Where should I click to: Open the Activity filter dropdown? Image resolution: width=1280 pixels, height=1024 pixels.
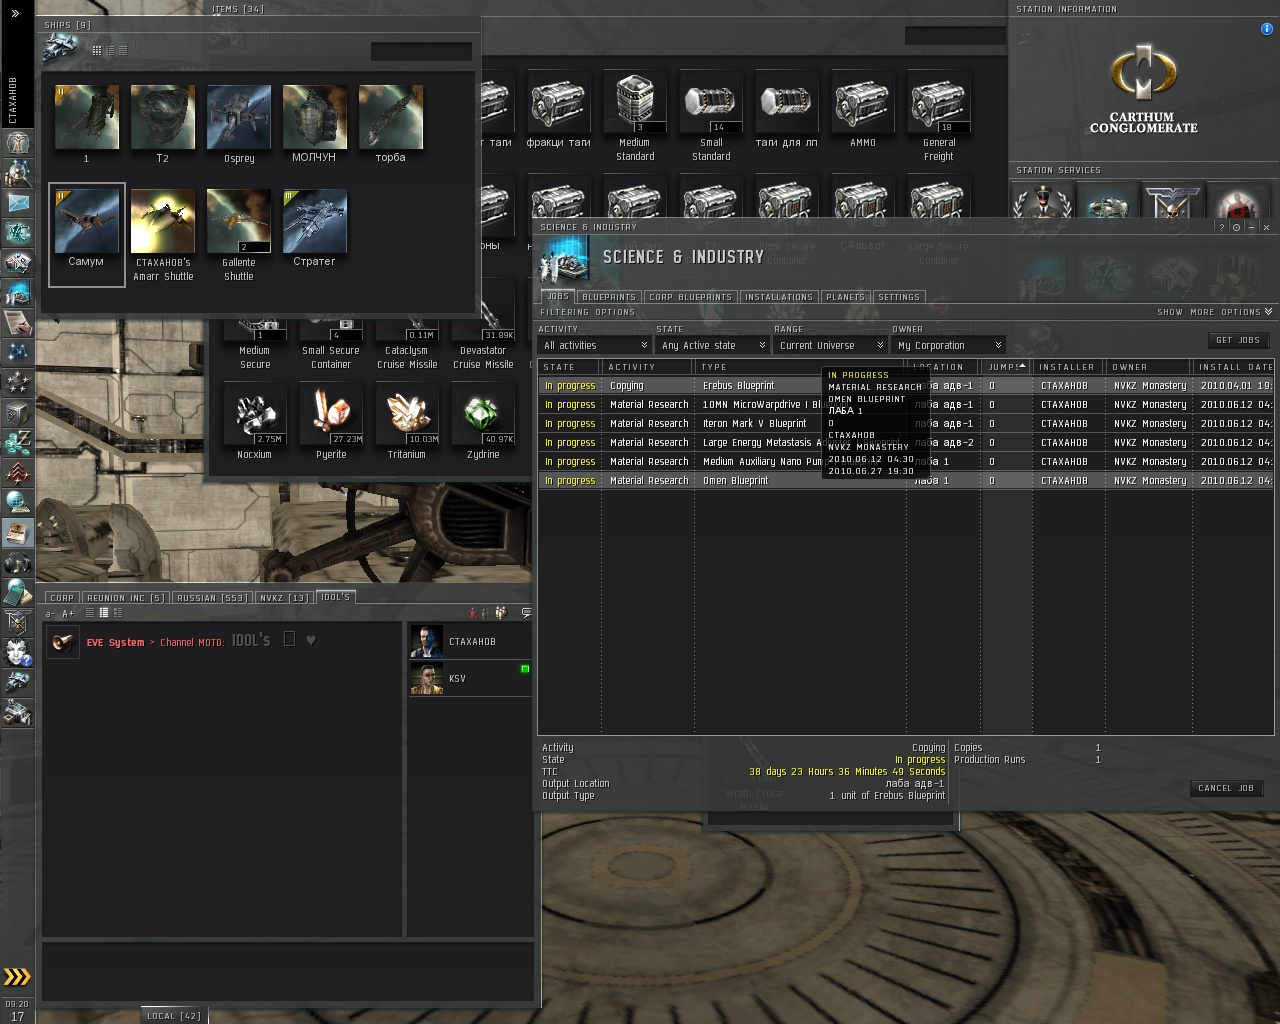pos(594,345)
